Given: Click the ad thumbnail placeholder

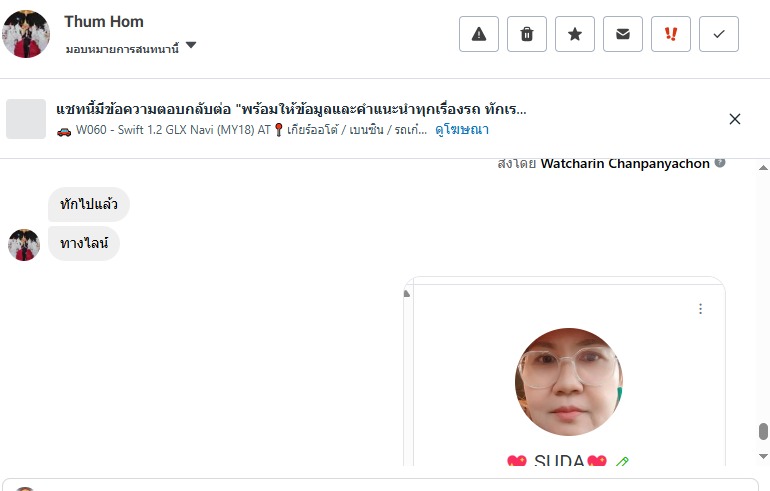Looking at the screenshot, I should pyautogui.click(x=26, y=119).
